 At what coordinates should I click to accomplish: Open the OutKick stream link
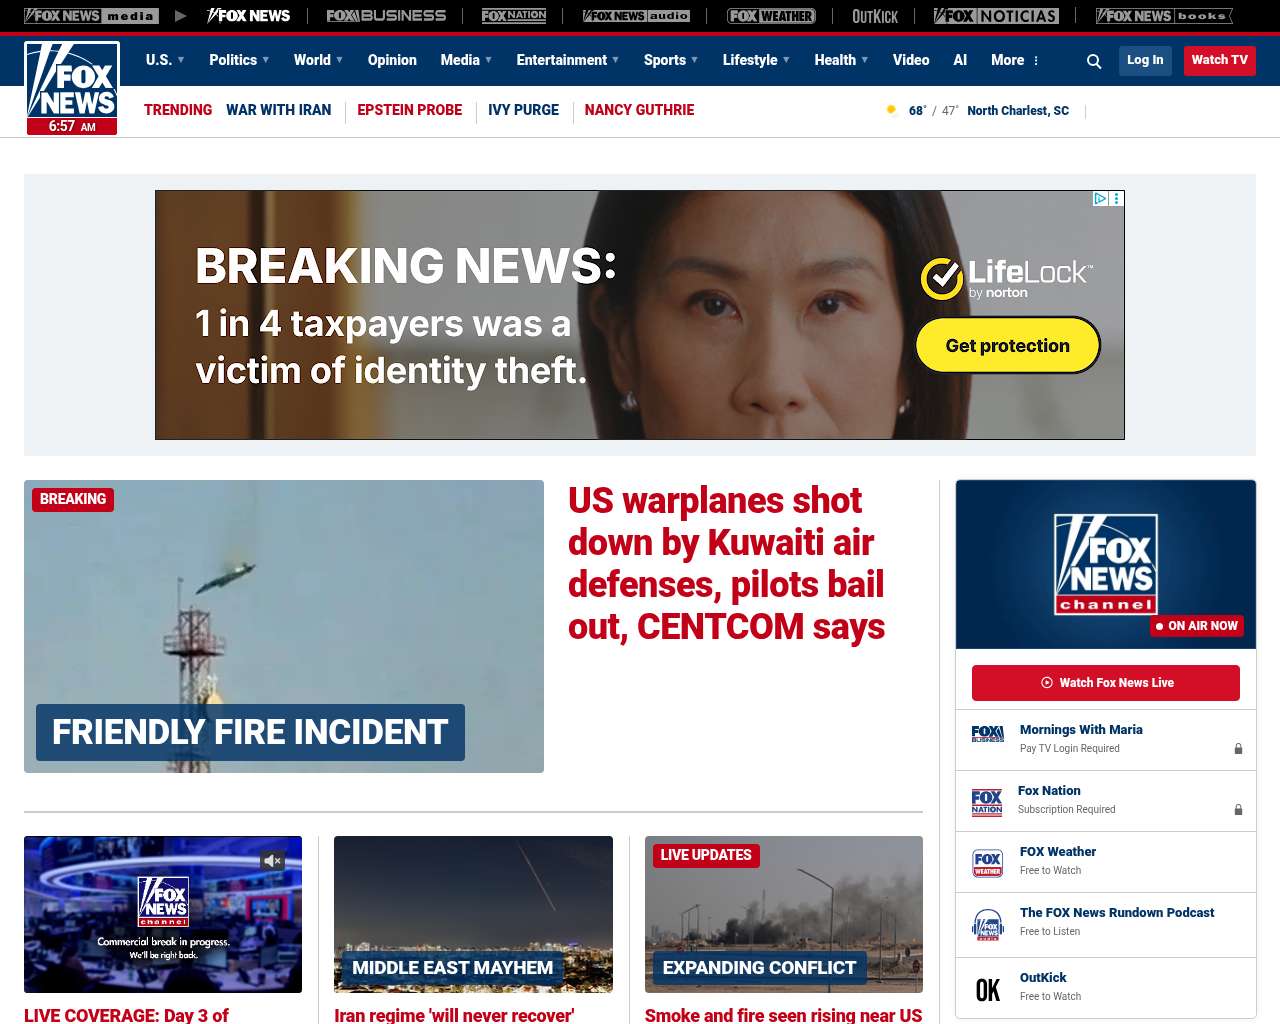(1043, 978)
